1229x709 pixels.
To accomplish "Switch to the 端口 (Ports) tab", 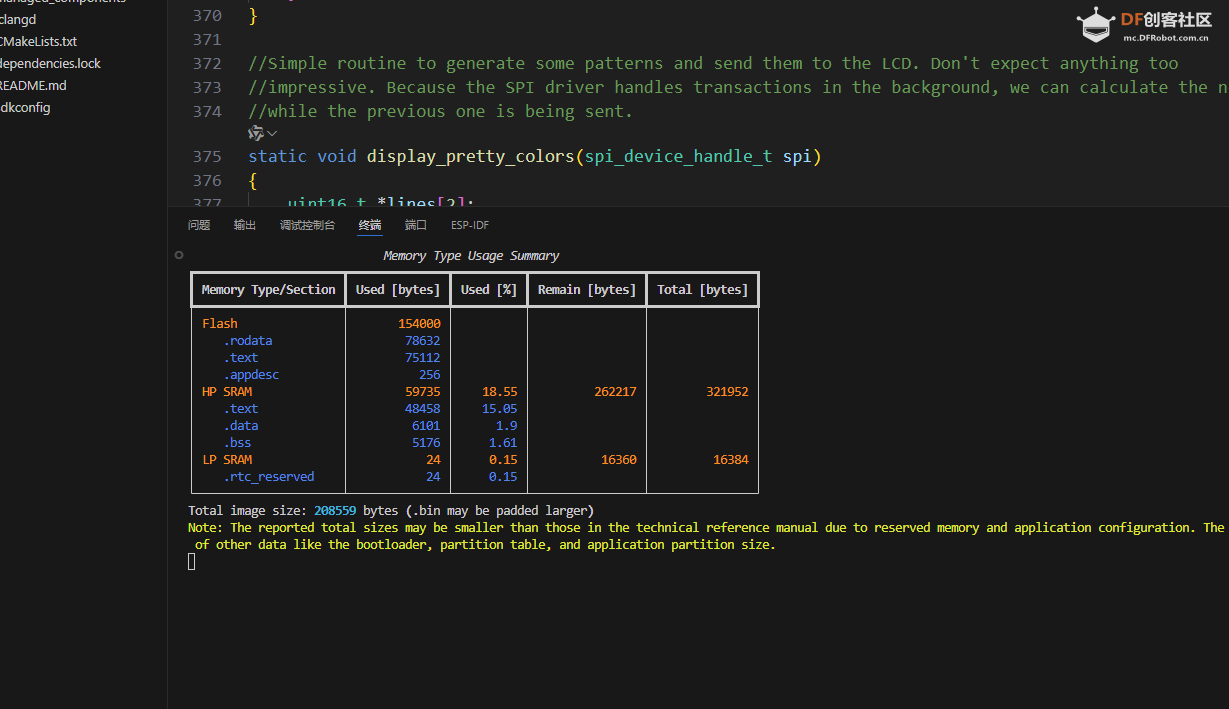I will [416, 225].
